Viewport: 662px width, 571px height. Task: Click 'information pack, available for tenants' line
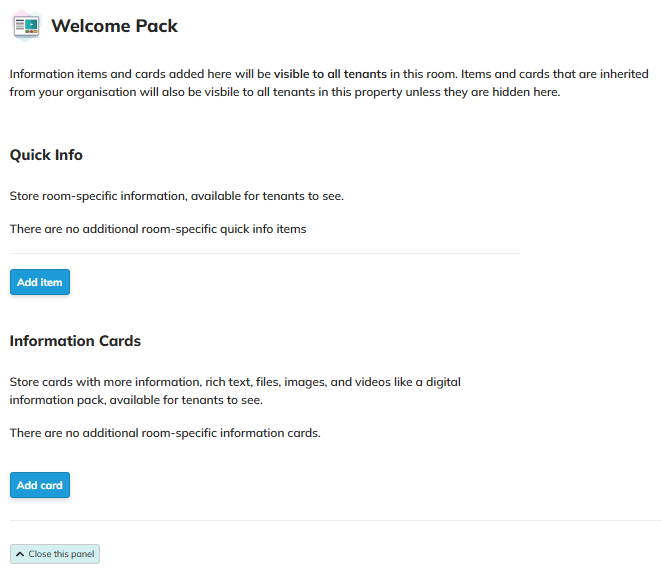[136, 400]
